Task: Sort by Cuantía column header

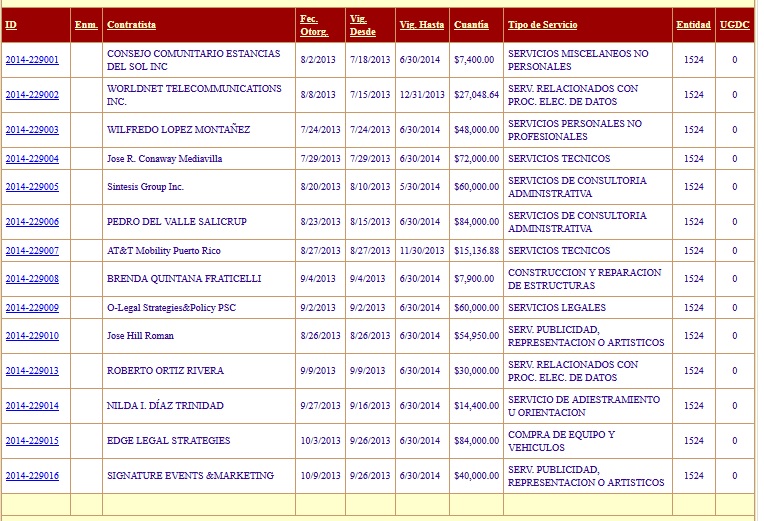Action: 471,24
